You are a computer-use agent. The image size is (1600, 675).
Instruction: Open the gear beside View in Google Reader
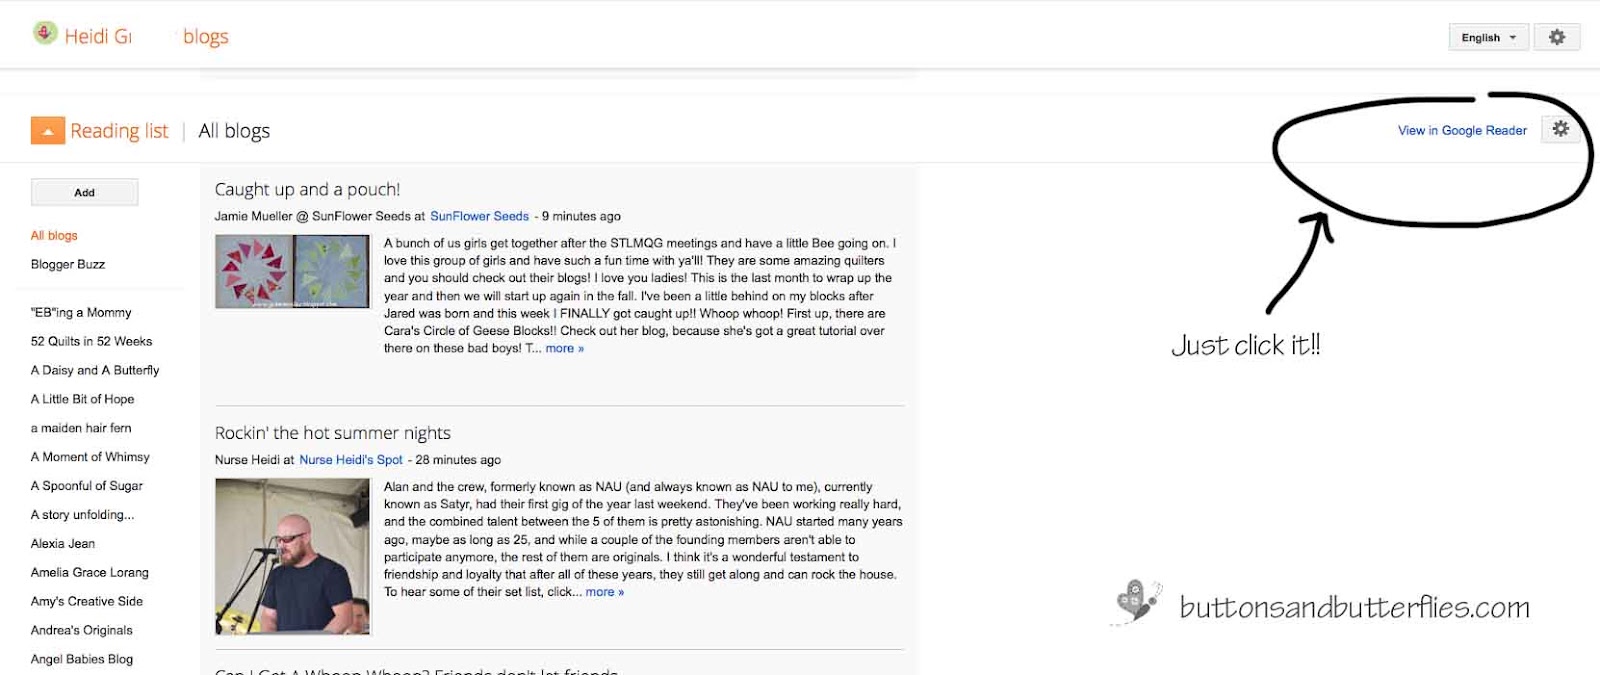pyautogui.click(x=1560, y=129)
